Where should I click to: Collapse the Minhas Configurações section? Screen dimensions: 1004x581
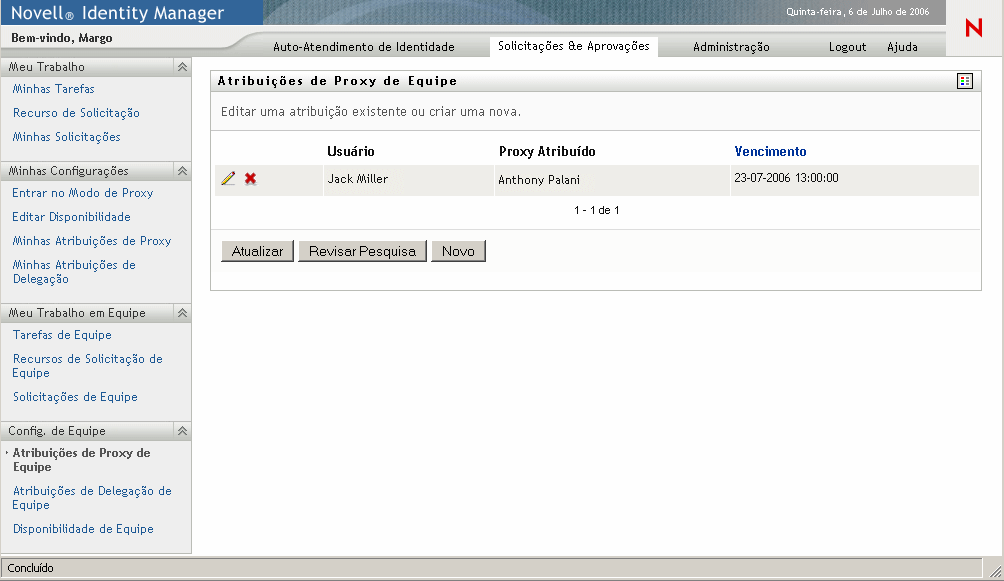tap(182, 171)
